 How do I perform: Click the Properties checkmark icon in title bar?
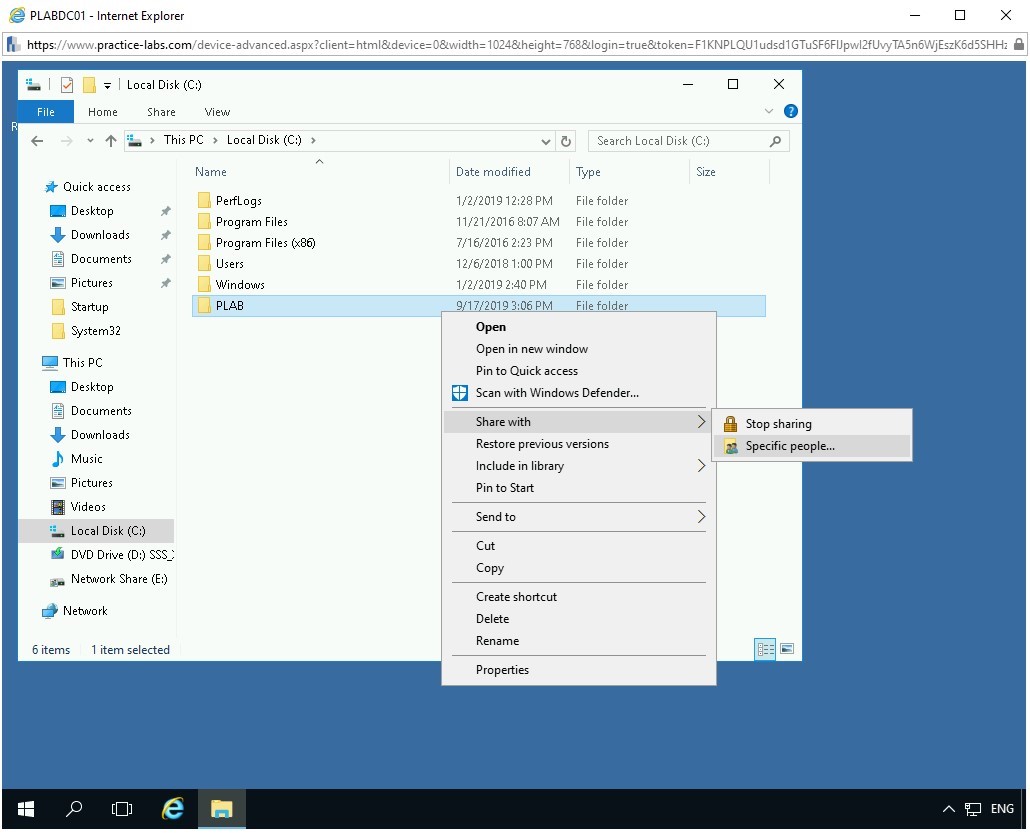[66, 85]
